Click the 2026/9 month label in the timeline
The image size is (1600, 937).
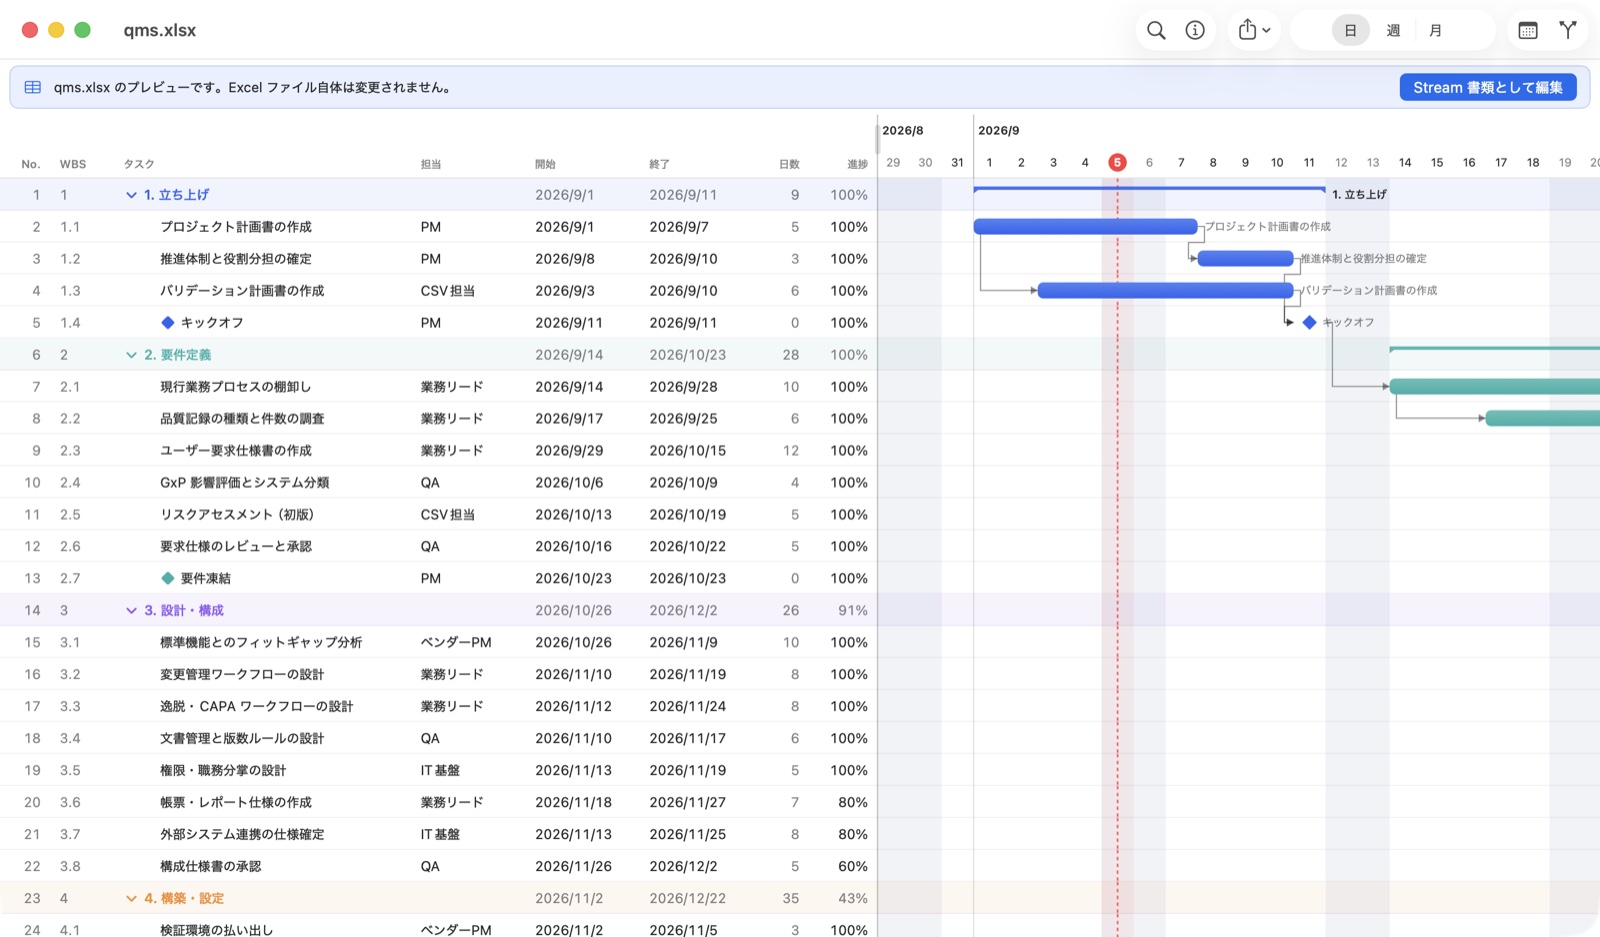(x=999, y=131)
